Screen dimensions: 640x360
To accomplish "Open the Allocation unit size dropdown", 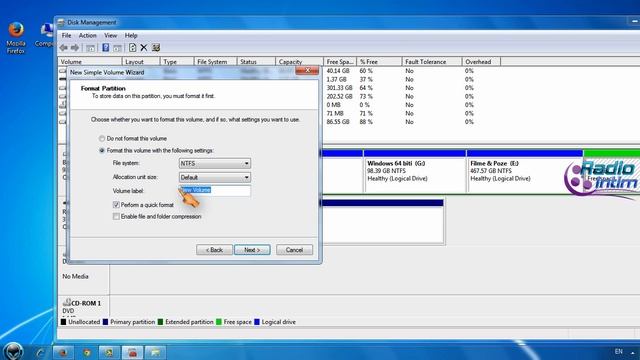I will click(215, 178).
